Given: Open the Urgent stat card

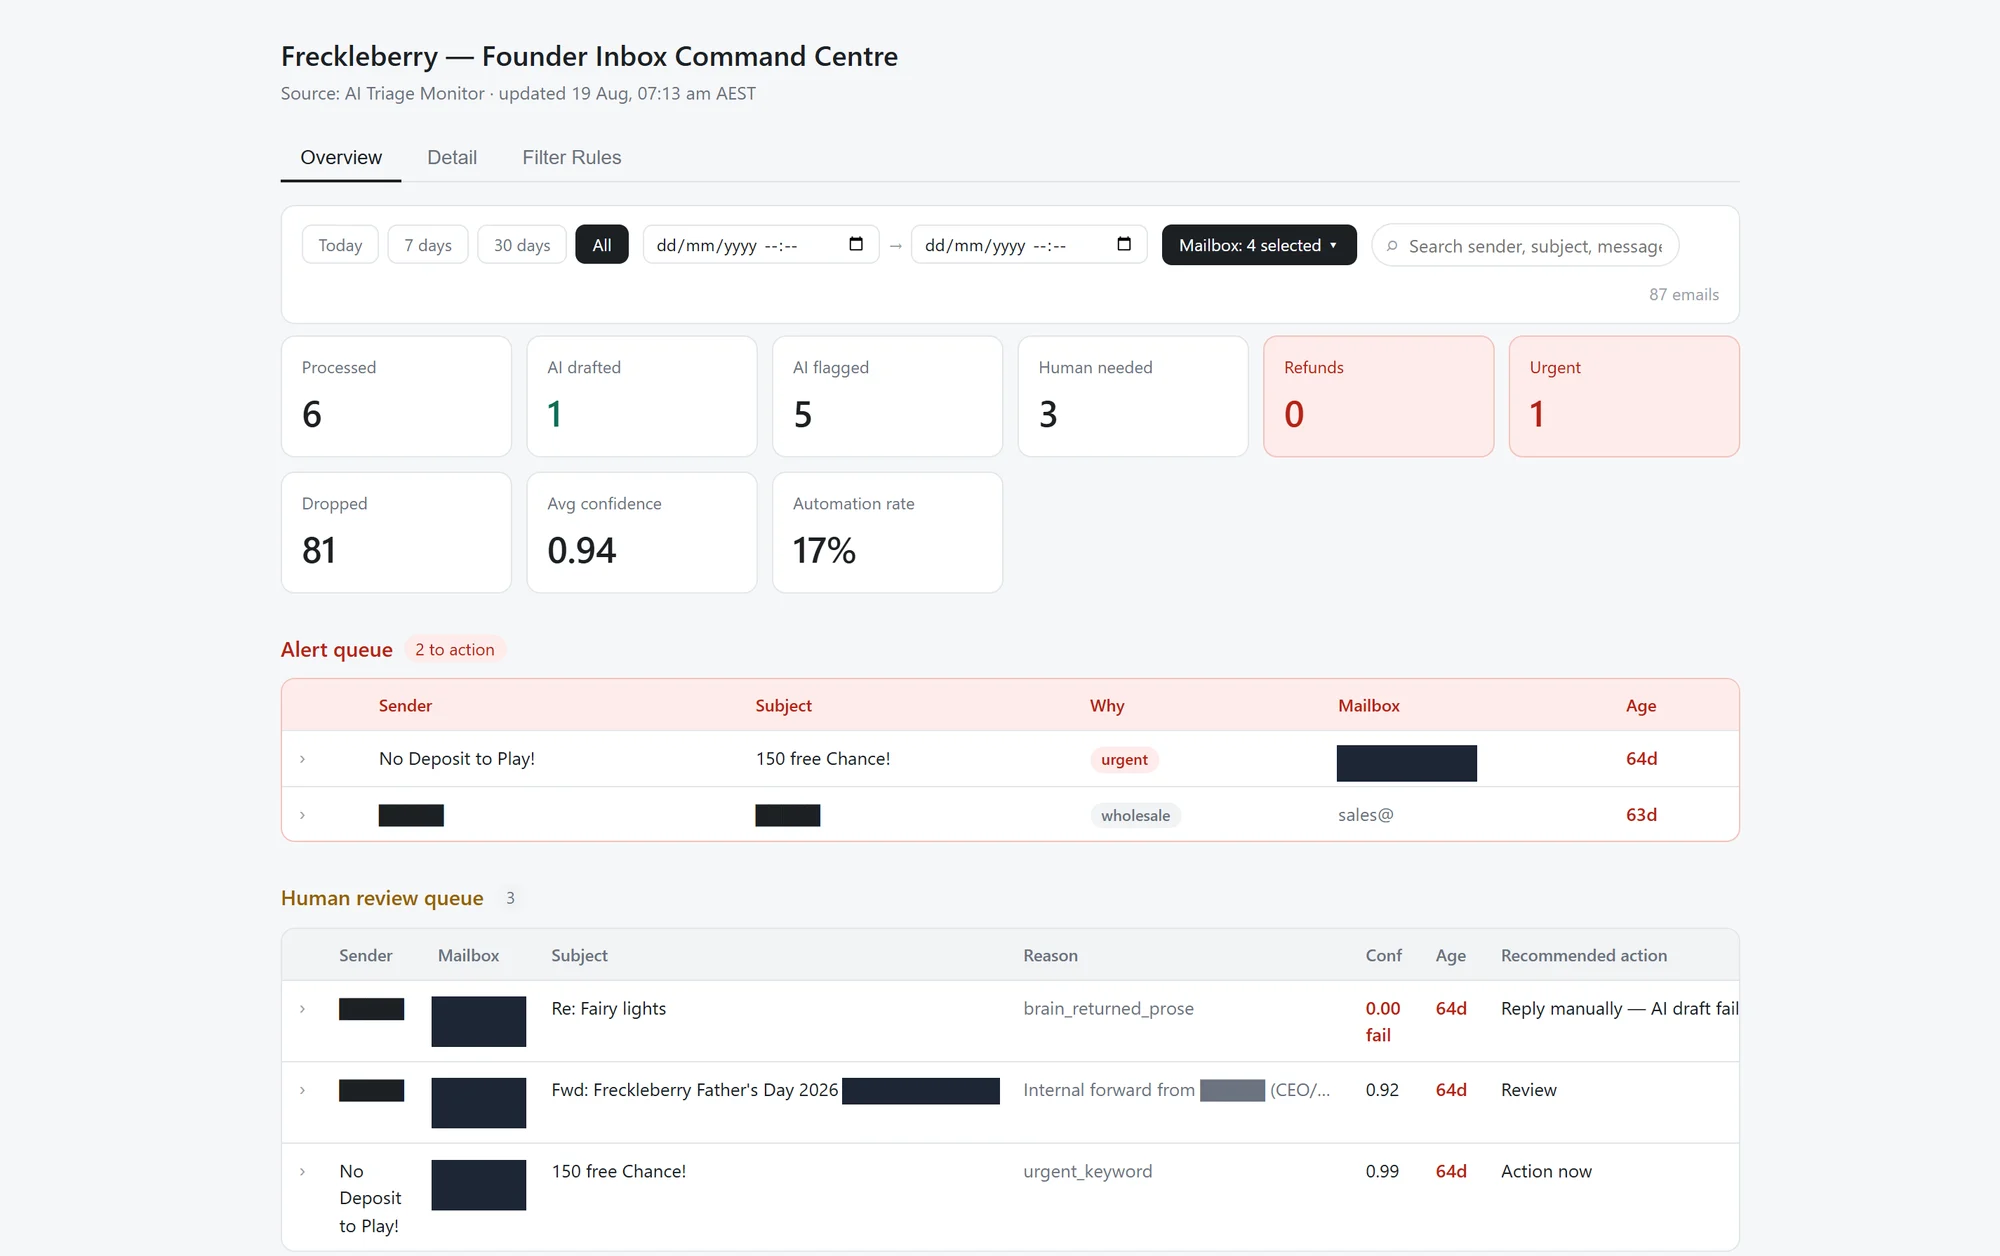Looking at the screenshot, I should [1624, 396].
